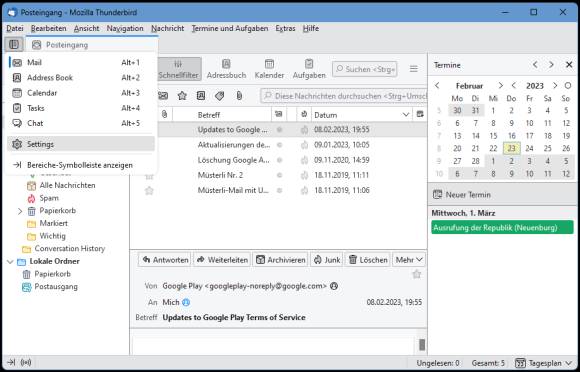Click Neuer Termin button

click(x=462, y=195)
